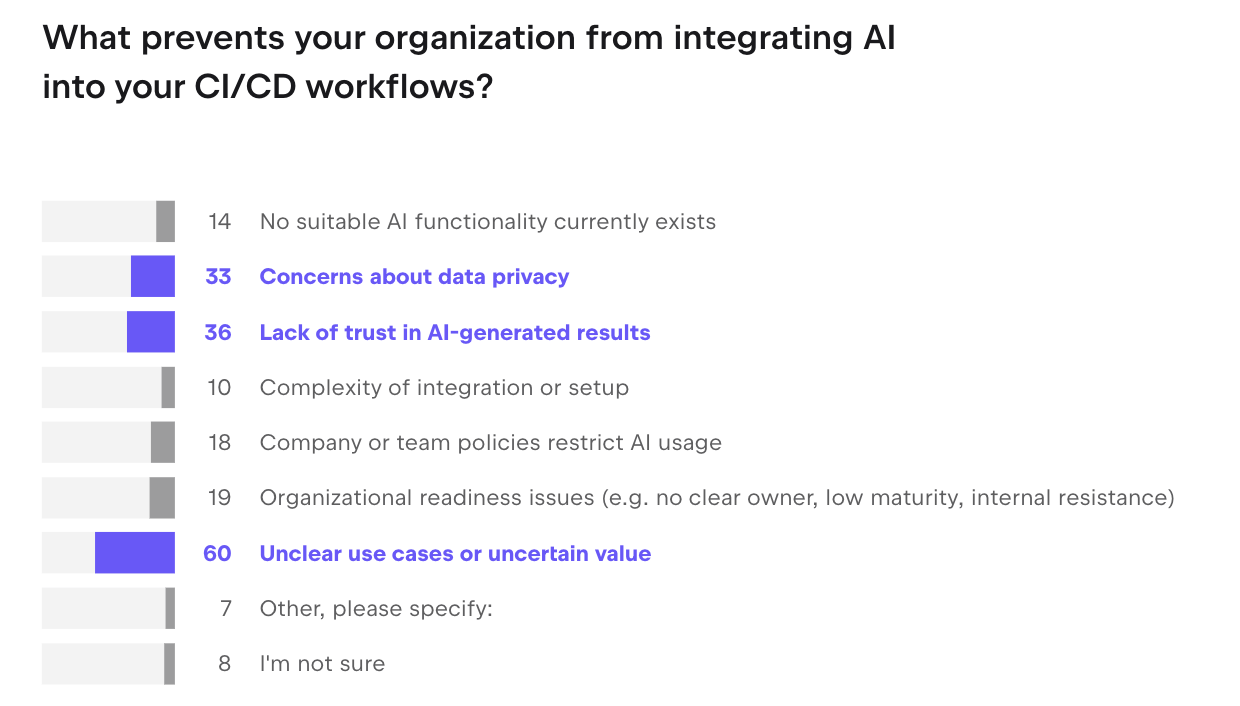Click 'Company or team policies restrict AI usage' text
The height and width of the screenshot is (706, 1240).
[490, 442]
